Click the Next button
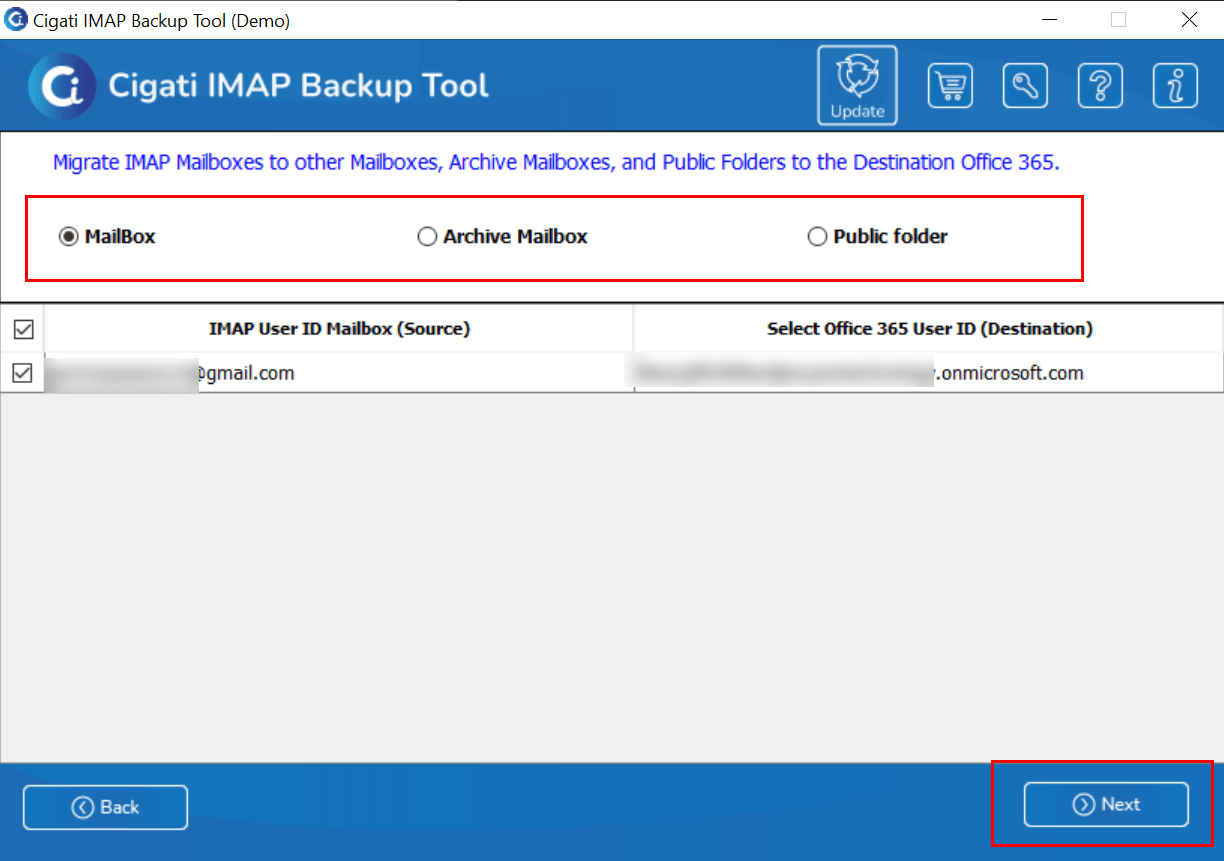This screenshot has height=861, width=1224. coord(1106,804)
